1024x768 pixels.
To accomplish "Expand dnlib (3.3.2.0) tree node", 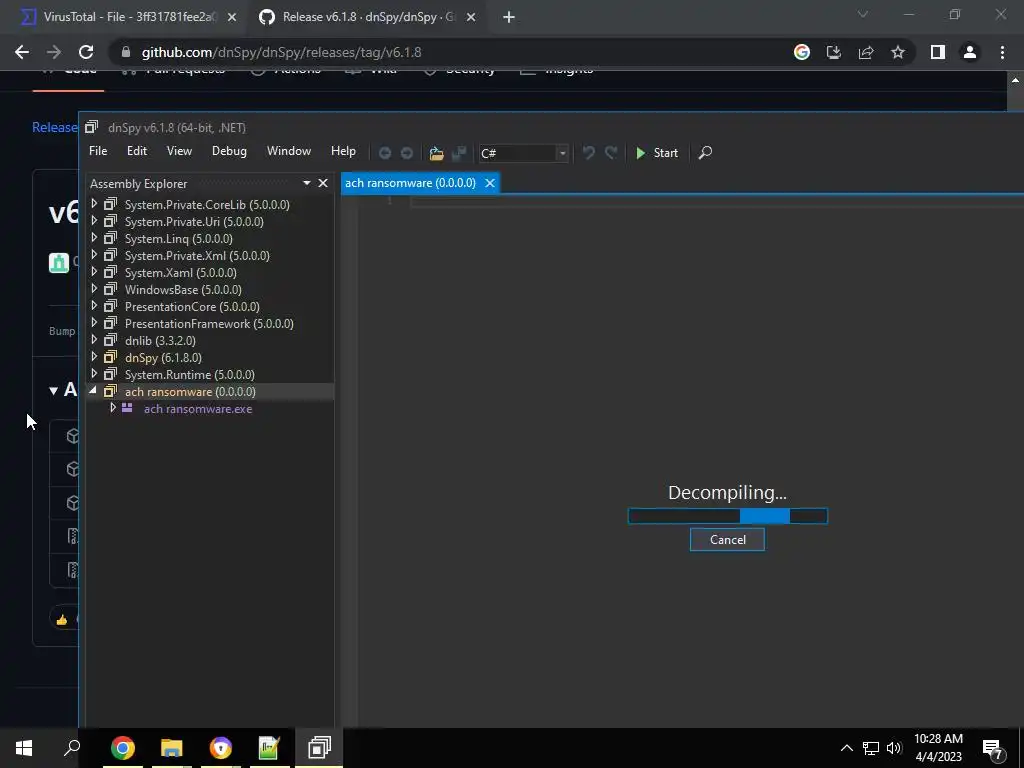I will click(94, 340).
